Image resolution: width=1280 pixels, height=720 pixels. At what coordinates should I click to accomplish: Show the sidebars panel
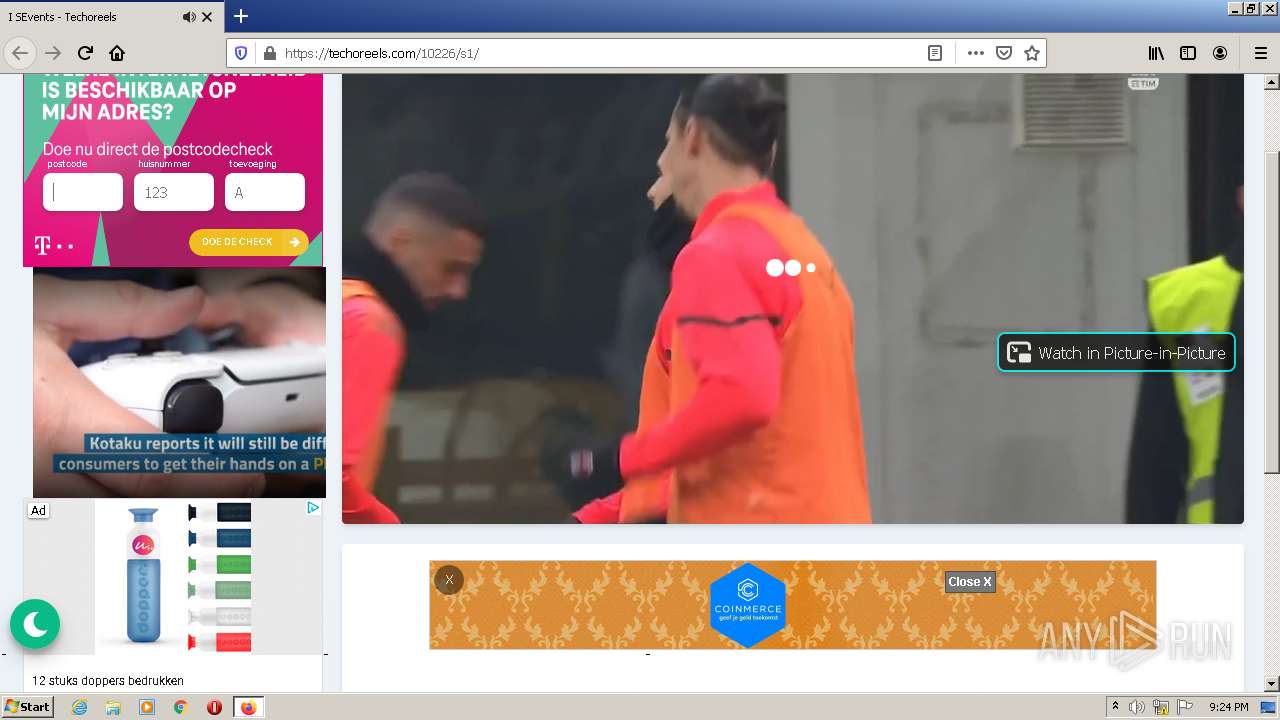[x=1188, y=53]
